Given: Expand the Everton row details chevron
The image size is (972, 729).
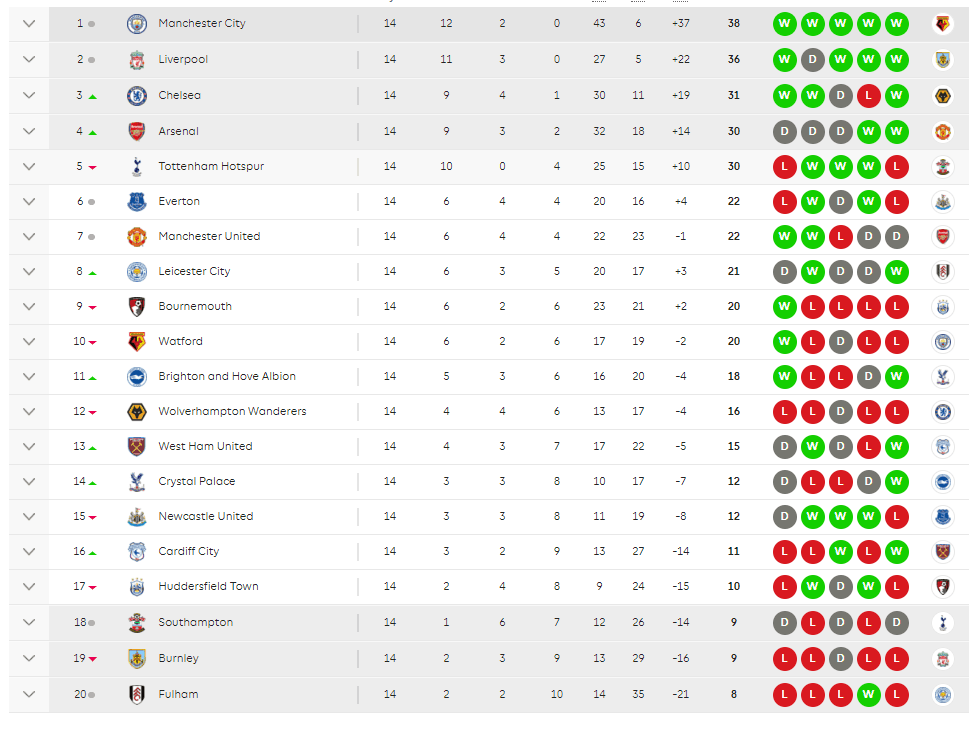Looking at the screenshot, I should 29,201.
